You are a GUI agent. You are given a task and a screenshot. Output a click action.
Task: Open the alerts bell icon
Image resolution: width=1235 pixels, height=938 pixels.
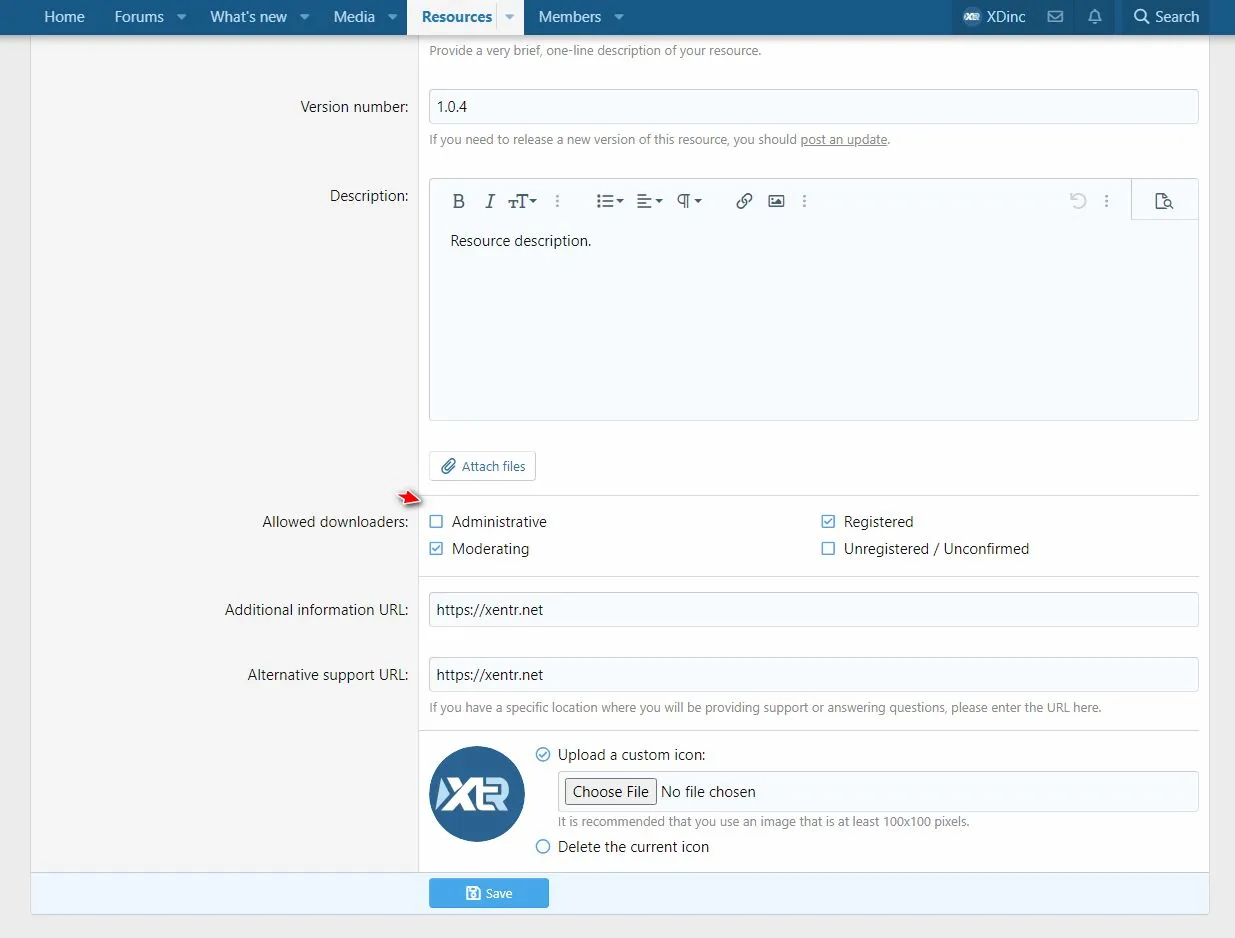[1095, 17]
